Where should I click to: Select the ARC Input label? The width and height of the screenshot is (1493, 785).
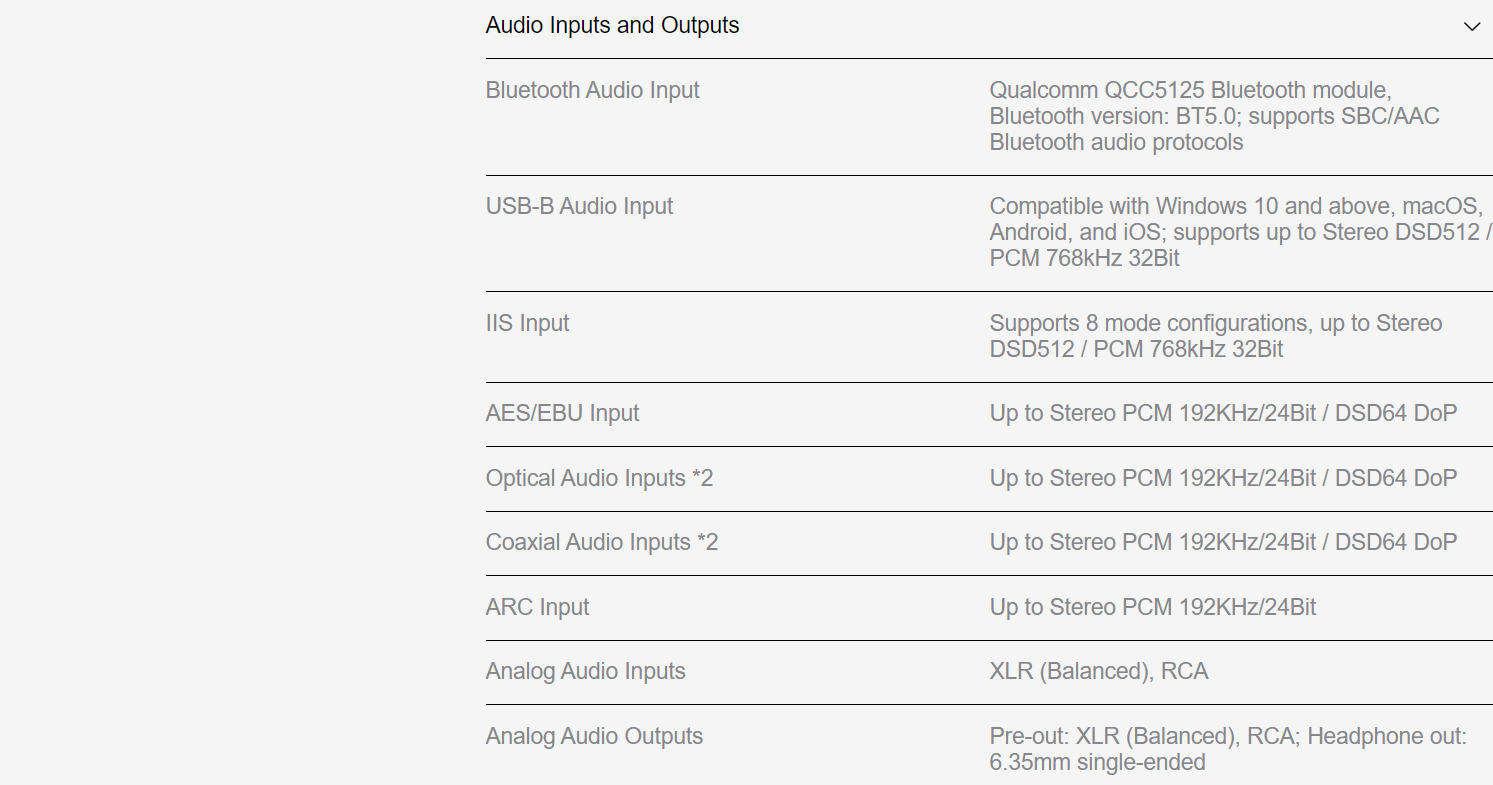537,607
